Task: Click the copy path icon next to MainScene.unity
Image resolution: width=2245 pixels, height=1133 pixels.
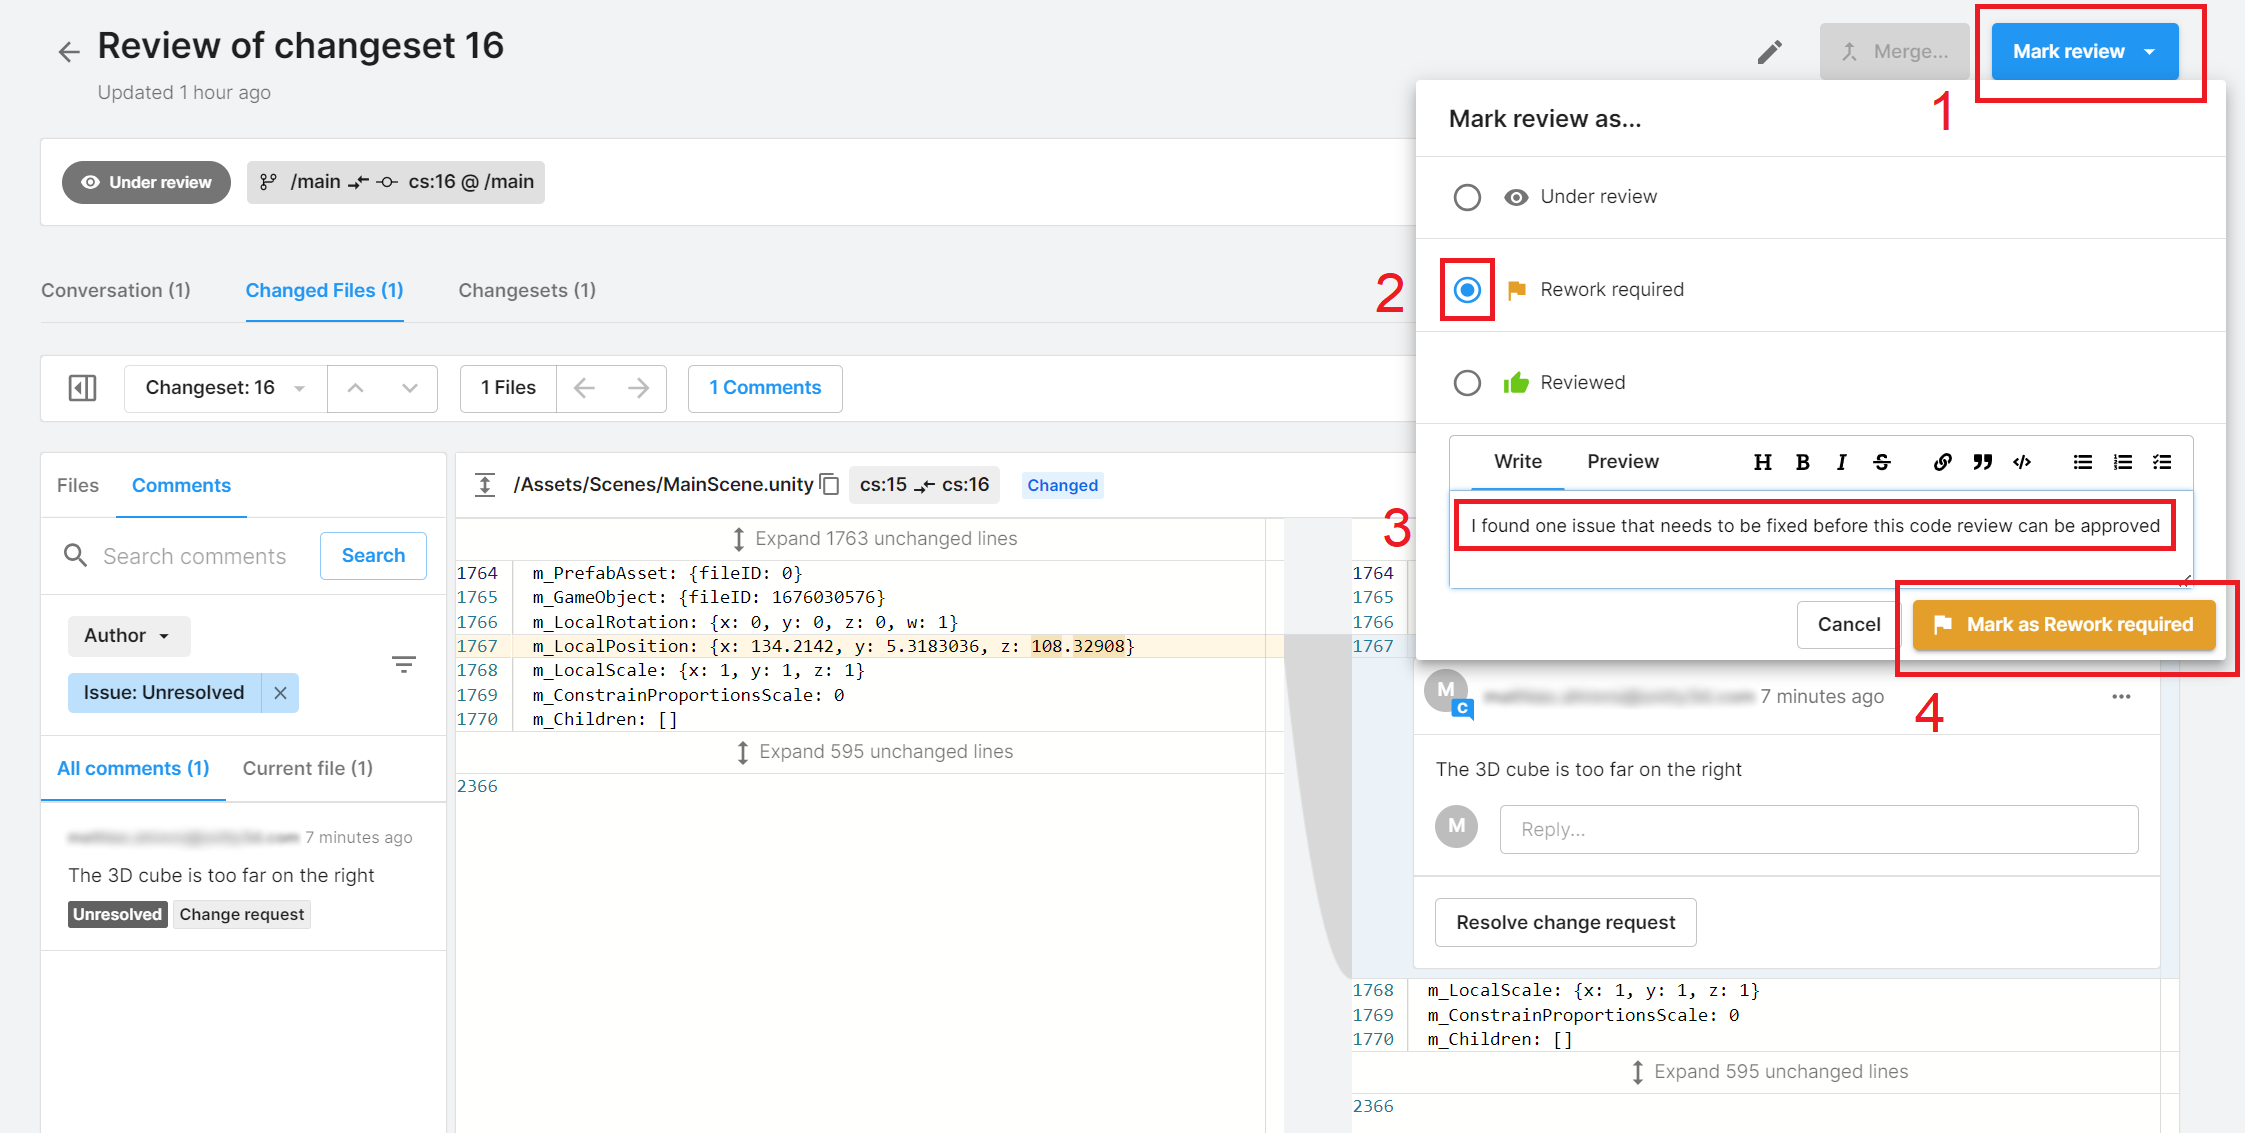Action: point(829,485)
